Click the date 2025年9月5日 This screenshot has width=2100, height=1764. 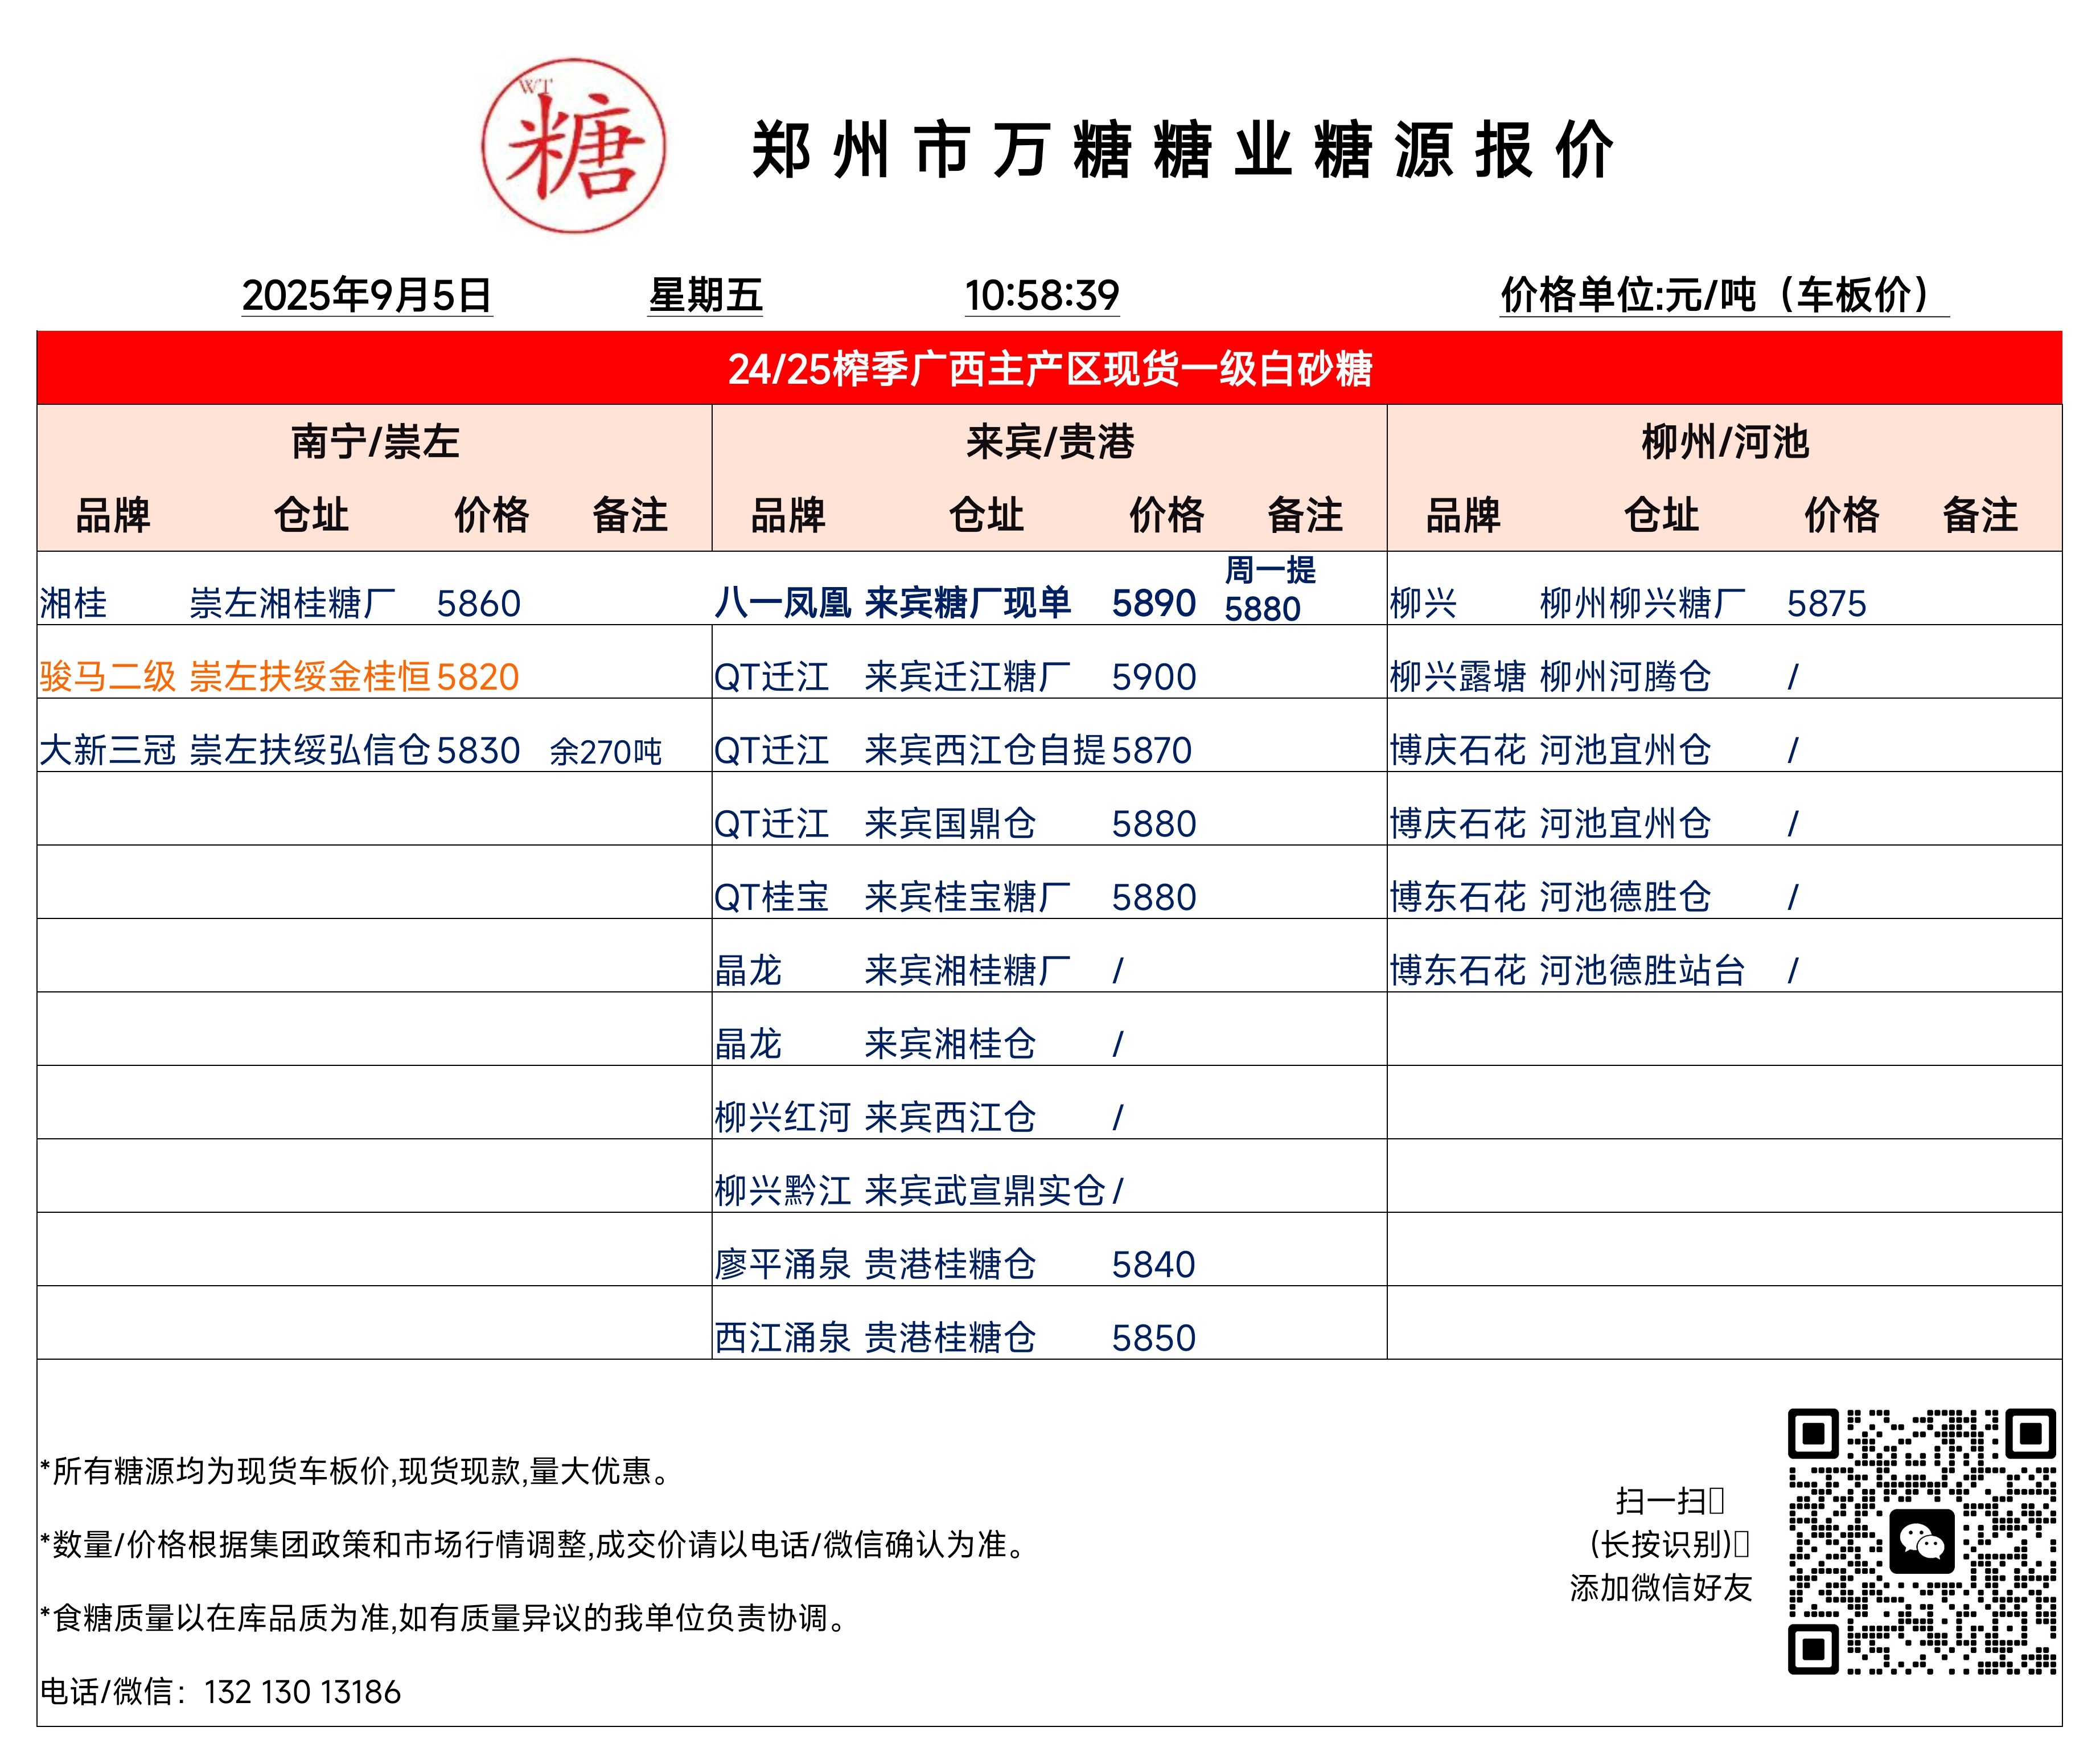(367, 295)
